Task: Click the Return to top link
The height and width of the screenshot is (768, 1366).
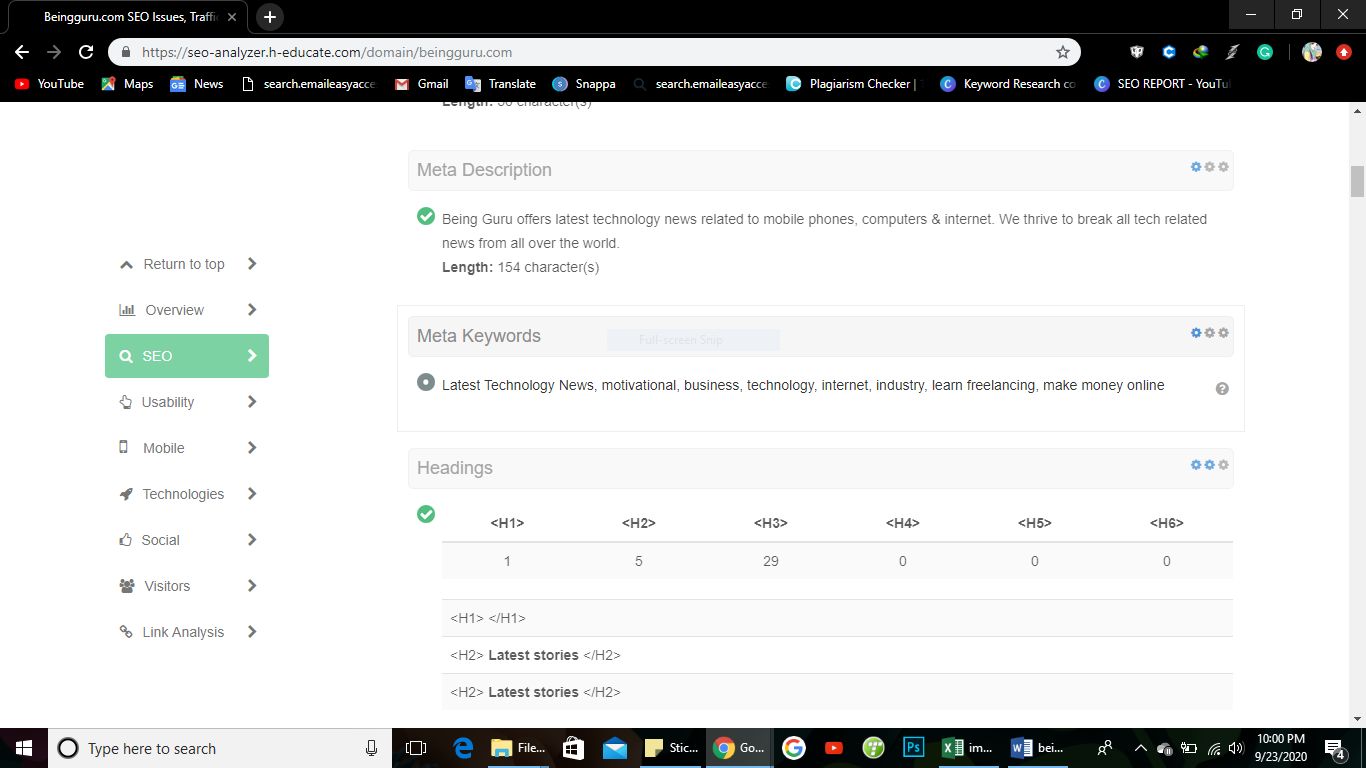Action: click(184, 264)
